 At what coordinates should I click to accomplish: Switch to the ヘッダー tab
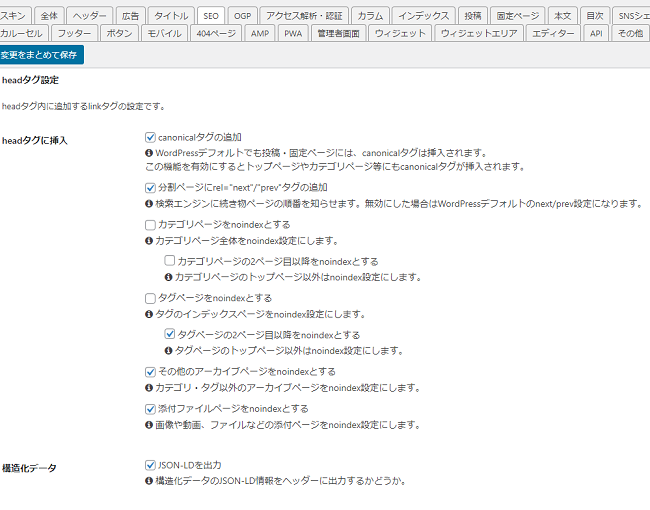coord(89,16)
